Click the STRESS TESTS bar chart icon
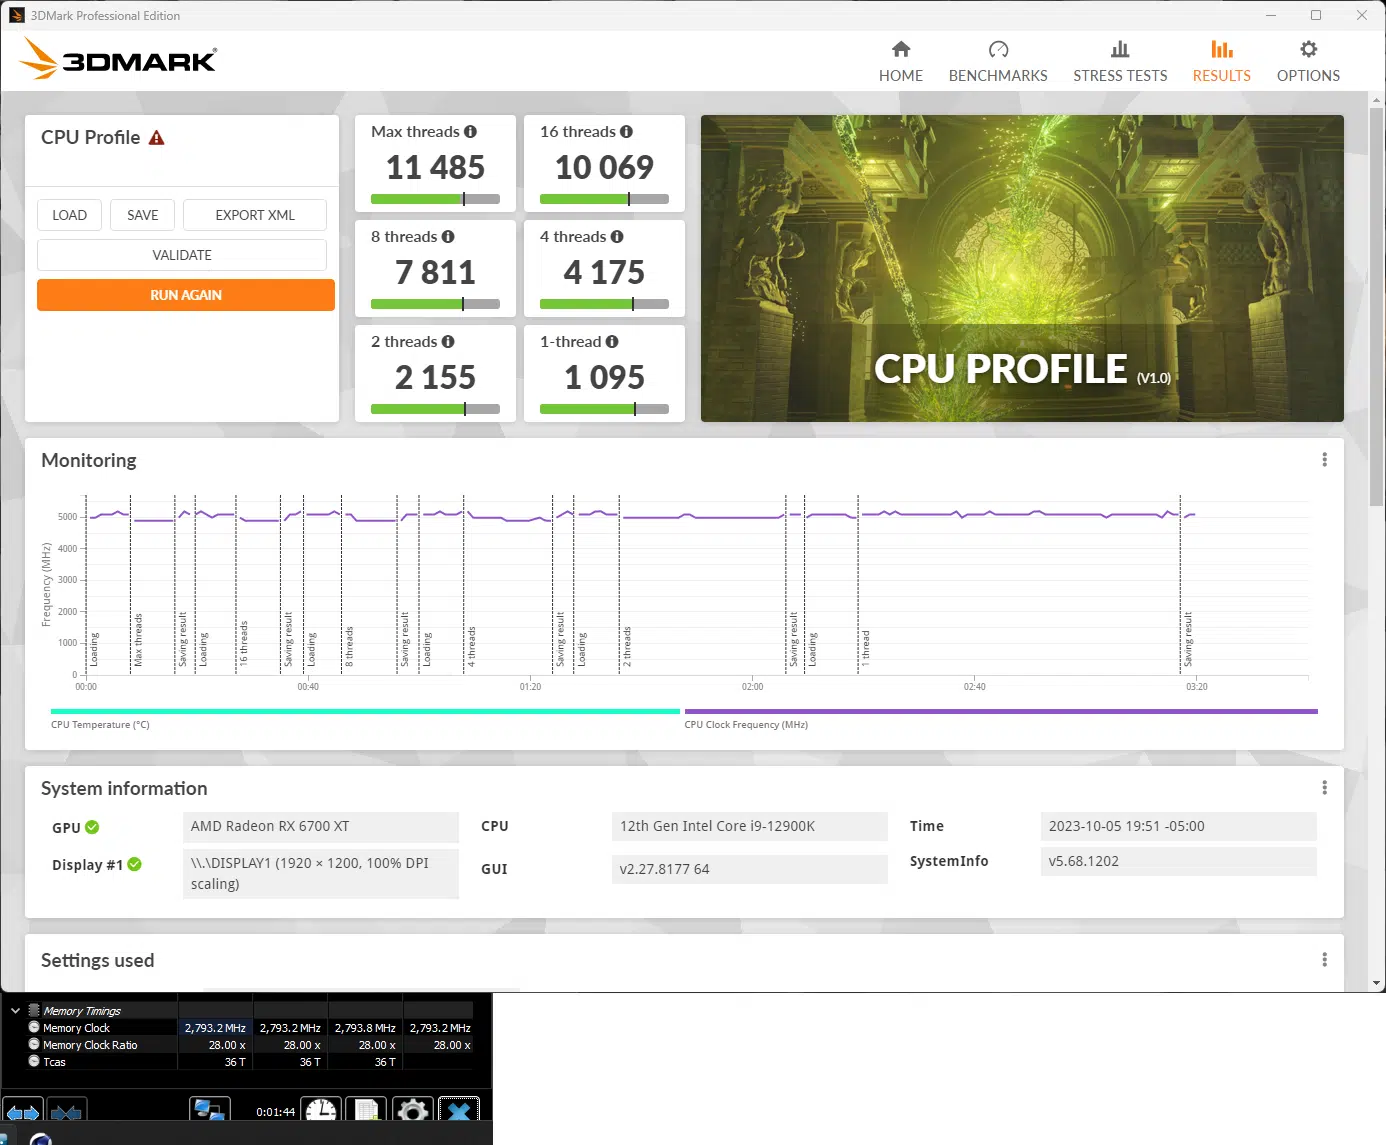The width and height of the screenshot is (1386, 1145). pyautogui.click(x=1120, y=49)
